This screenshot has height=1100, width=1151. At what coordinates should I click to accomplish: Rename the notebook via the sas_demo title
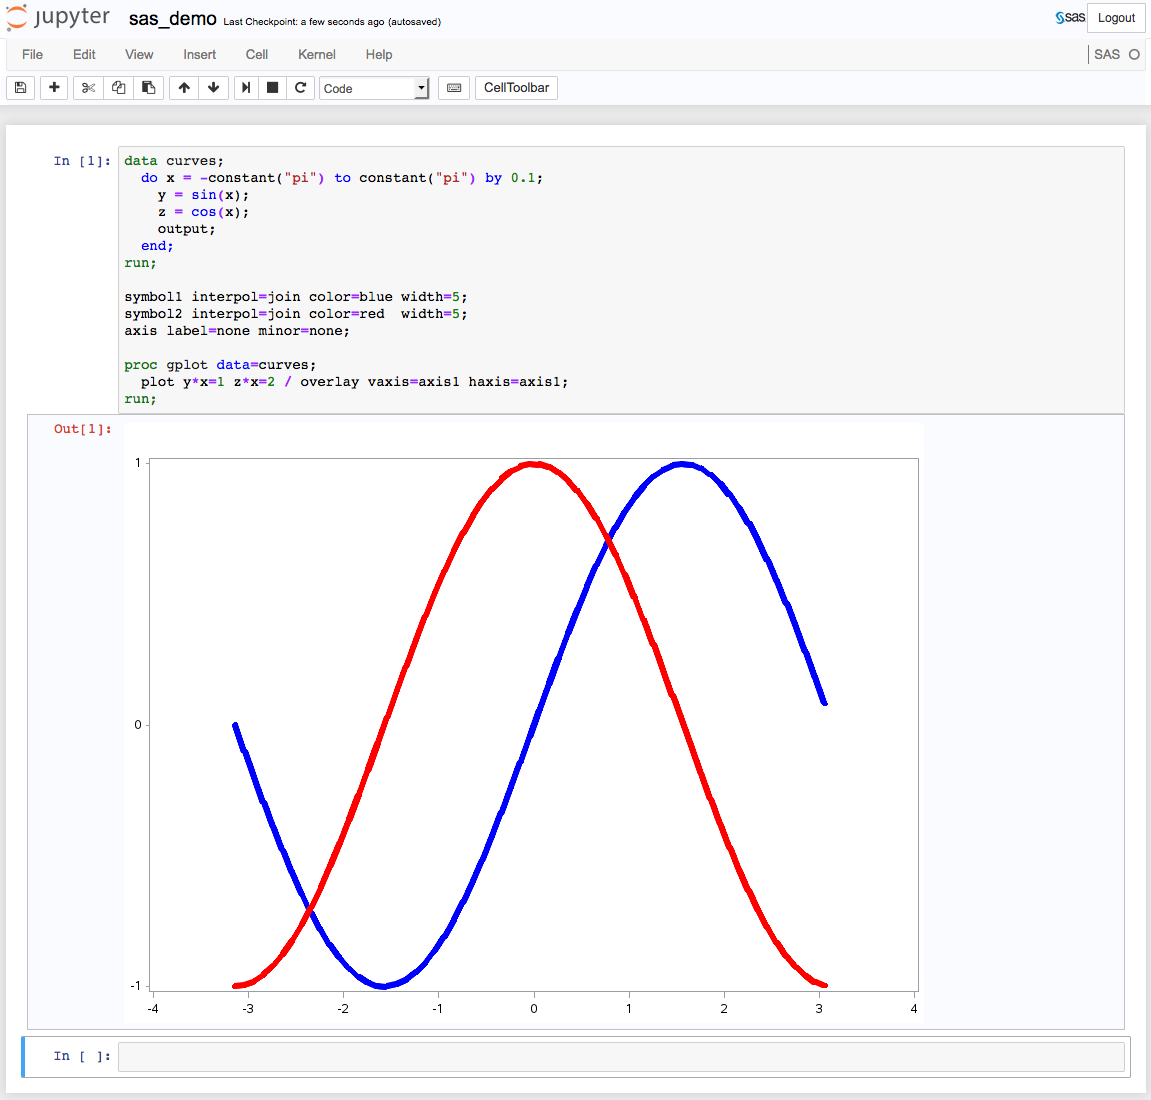[x=172, y=19]
